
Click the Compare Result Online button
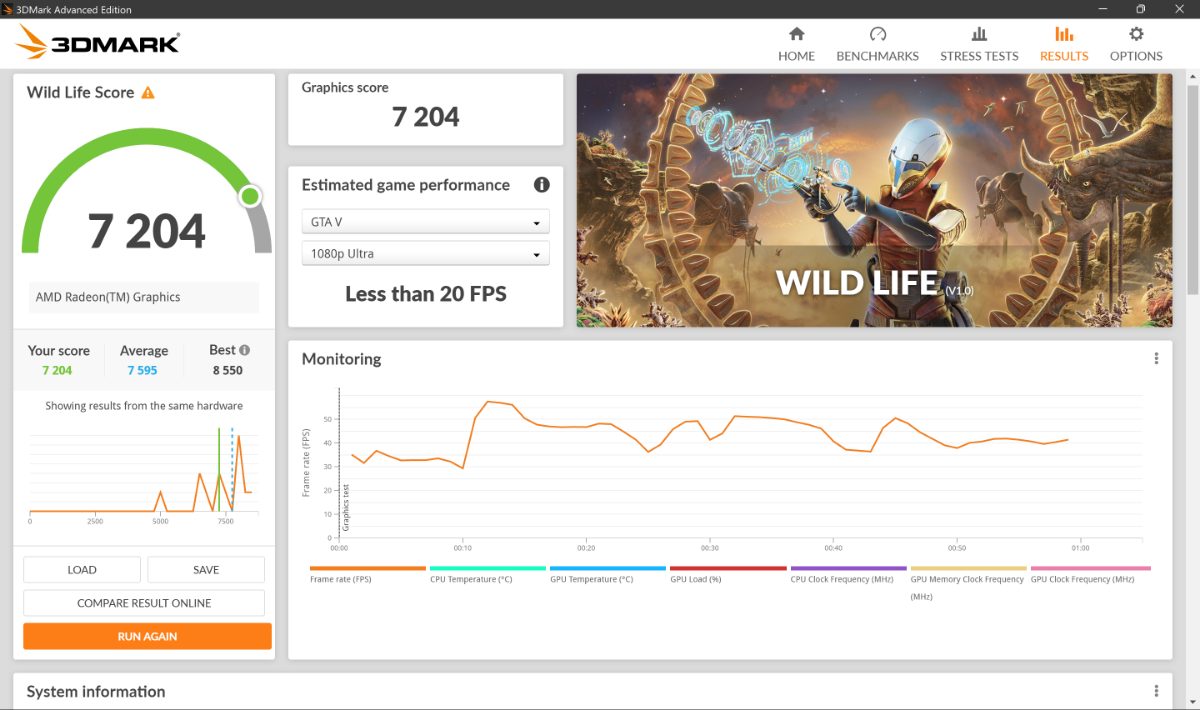(x=144, y=603)
